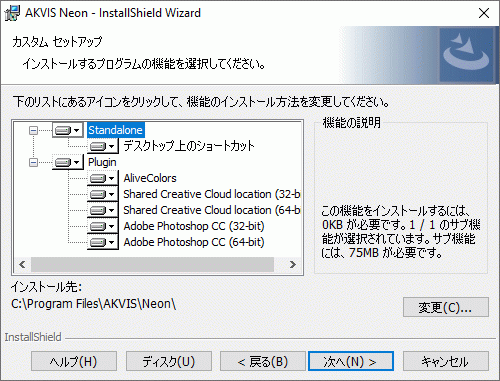
Task: Open the Adobe Photoshop CC (64-bit) drive icon dropdown
Action: point(103,242)
